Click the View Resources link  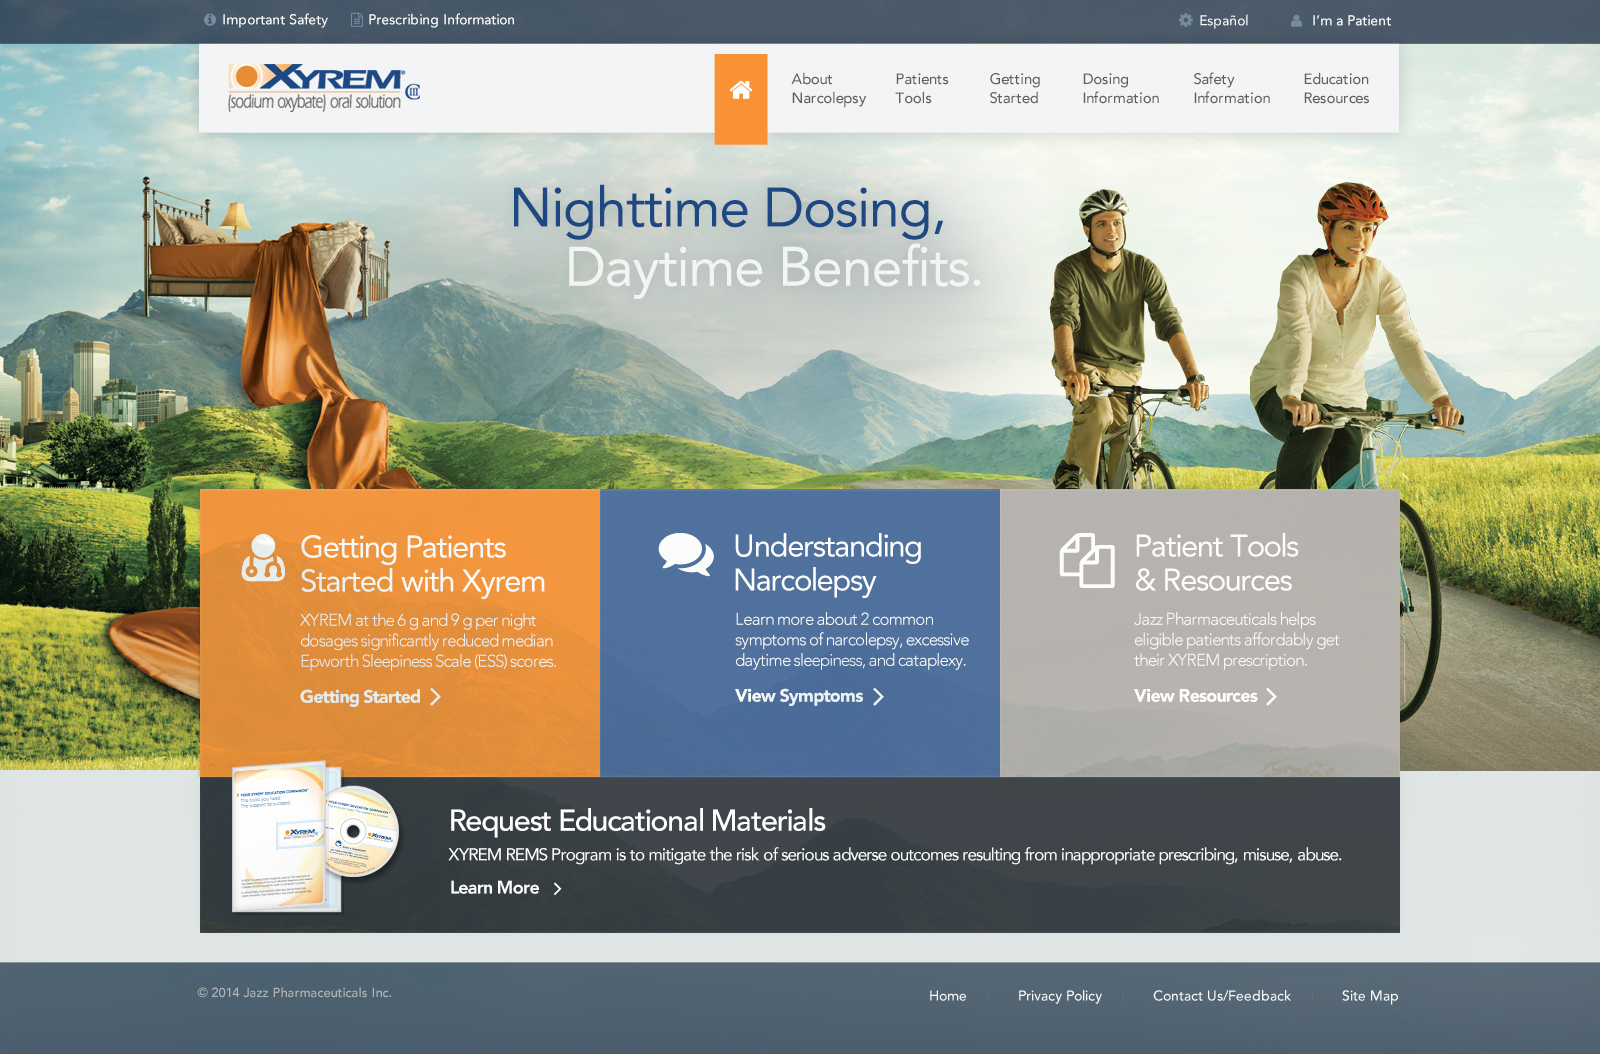point(1196,696)
